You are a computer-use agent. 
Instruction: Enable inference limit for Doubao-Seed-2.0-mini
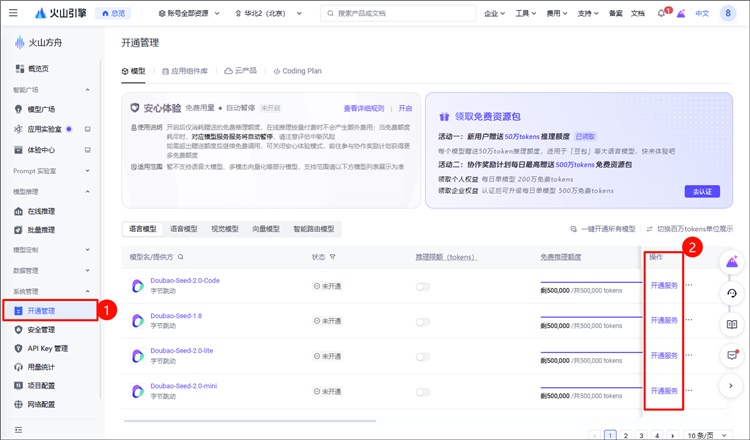point(423,391)
